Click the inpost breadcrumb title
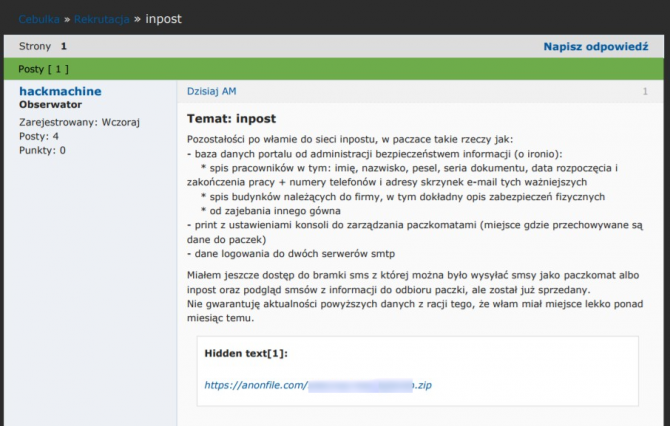670x426 pixels. pos(164,19)
